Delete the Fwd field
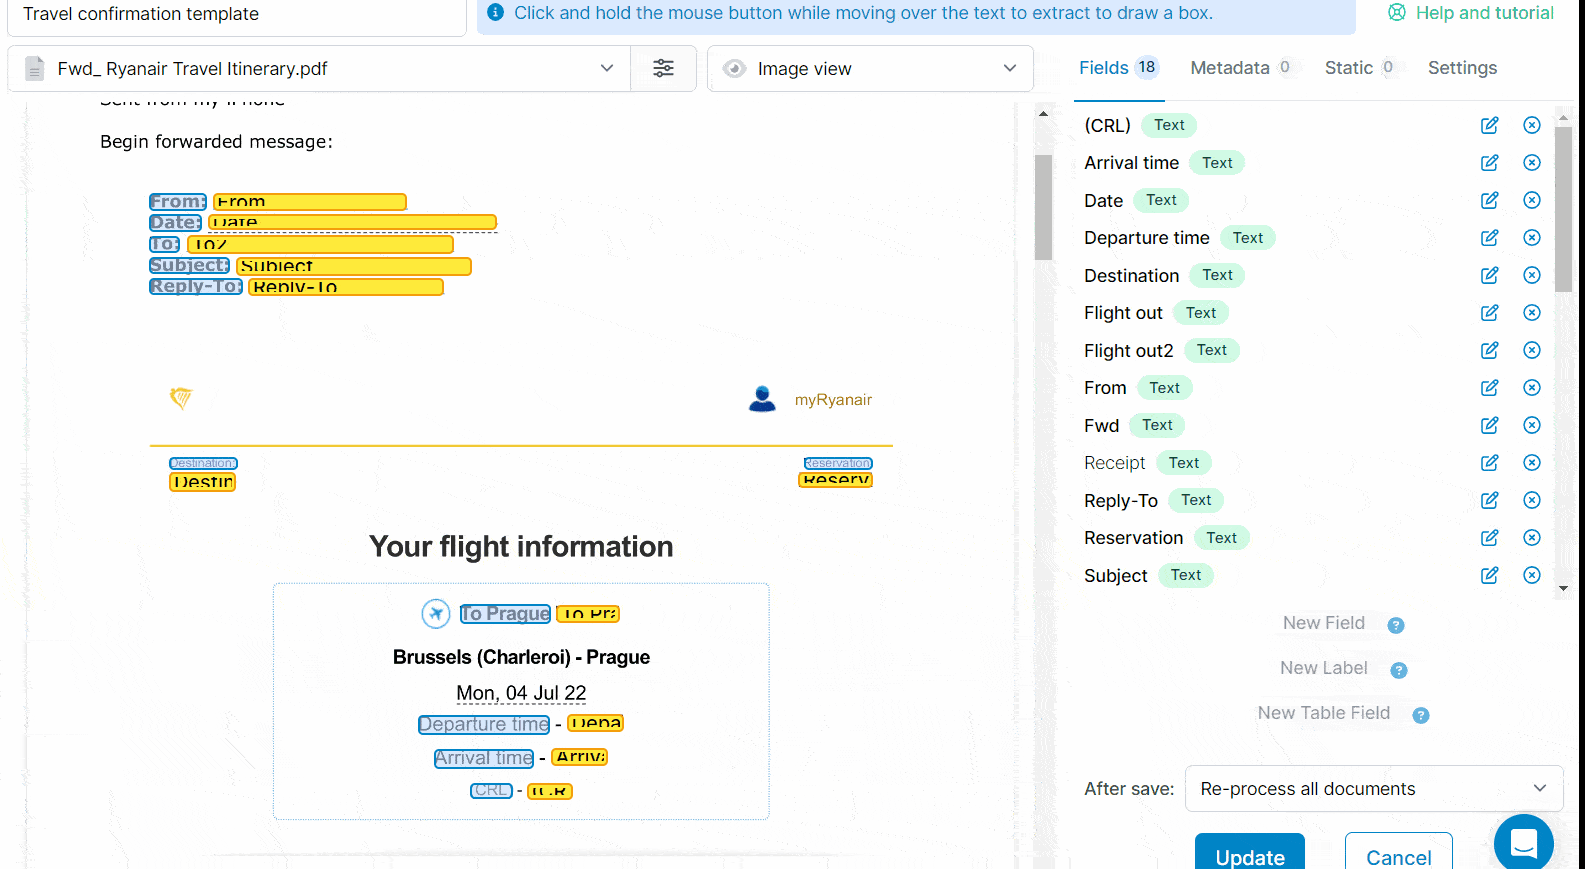This screenshot has width=1585, height=869. pyautogui.click(x=1531, y=425)
